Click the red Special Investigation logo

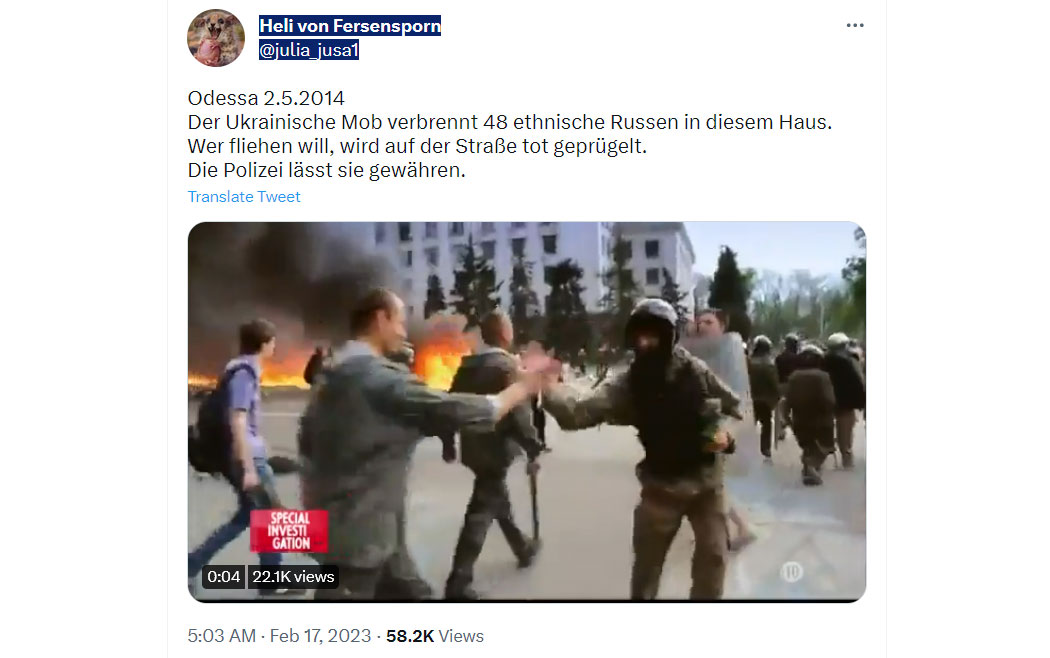click(289, 531)
